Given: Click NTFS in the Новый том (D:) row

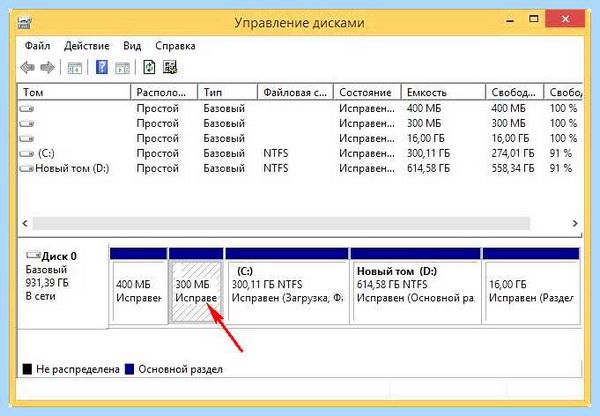Looking at the screenshot, I should 276,168.
